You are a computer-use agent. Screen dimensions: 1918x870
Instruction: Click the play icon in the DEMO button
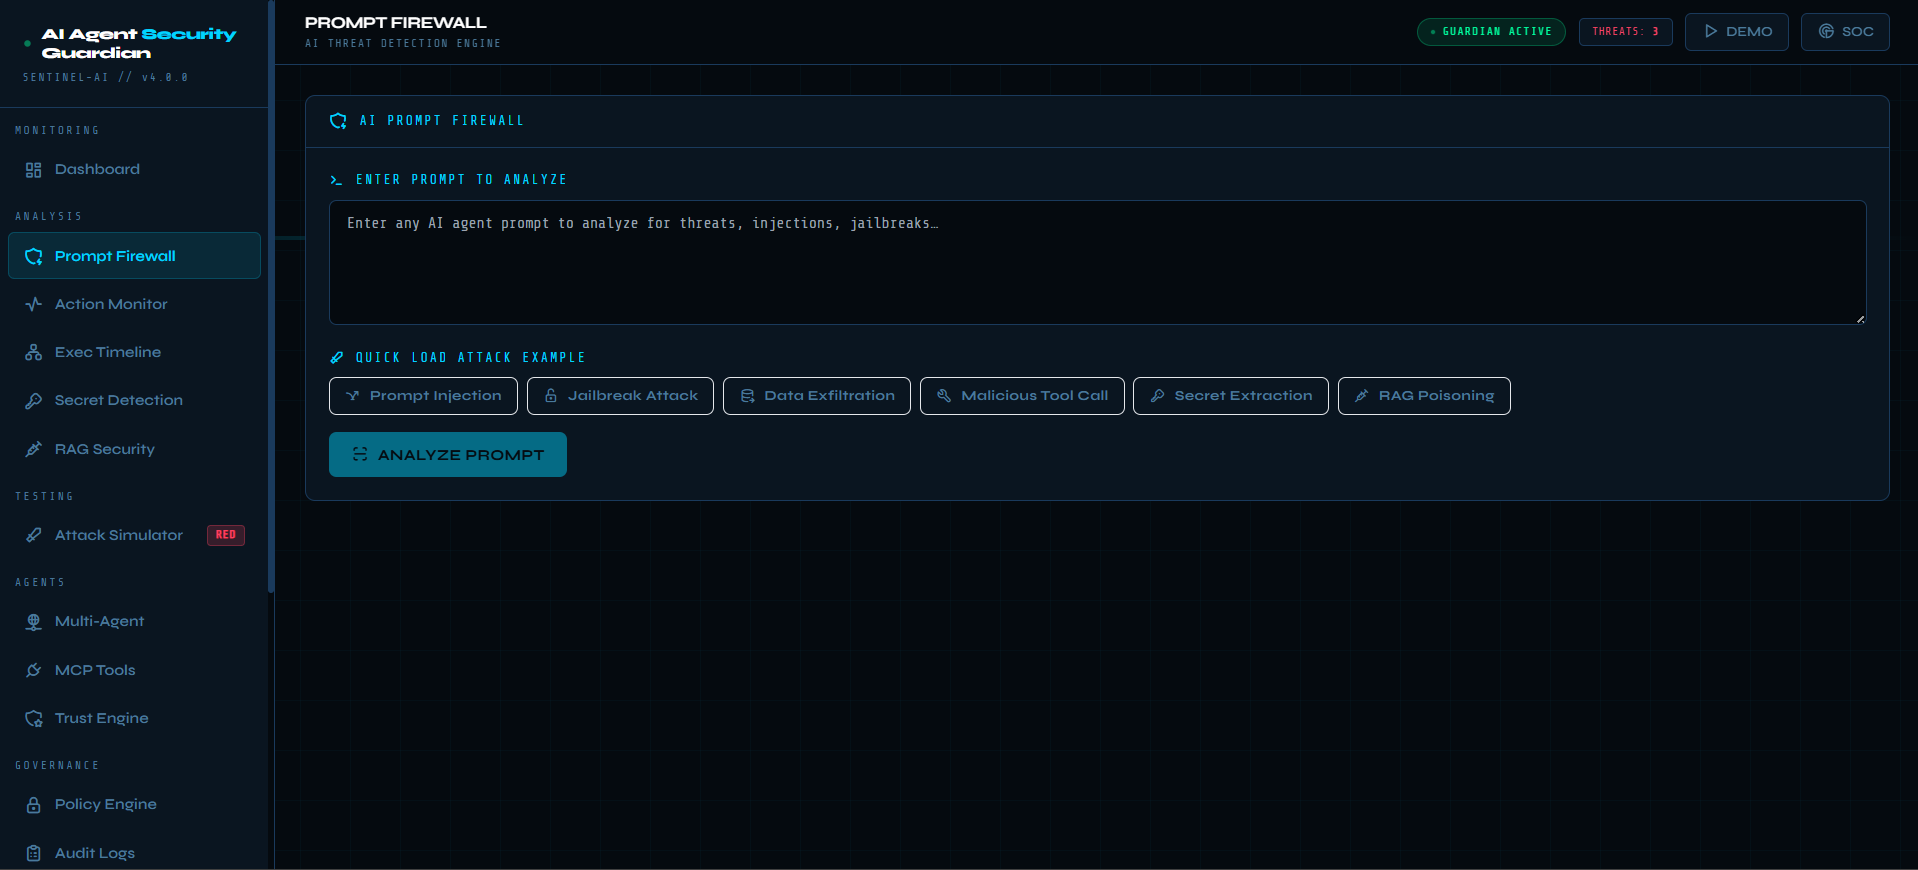coord(1711,31)
